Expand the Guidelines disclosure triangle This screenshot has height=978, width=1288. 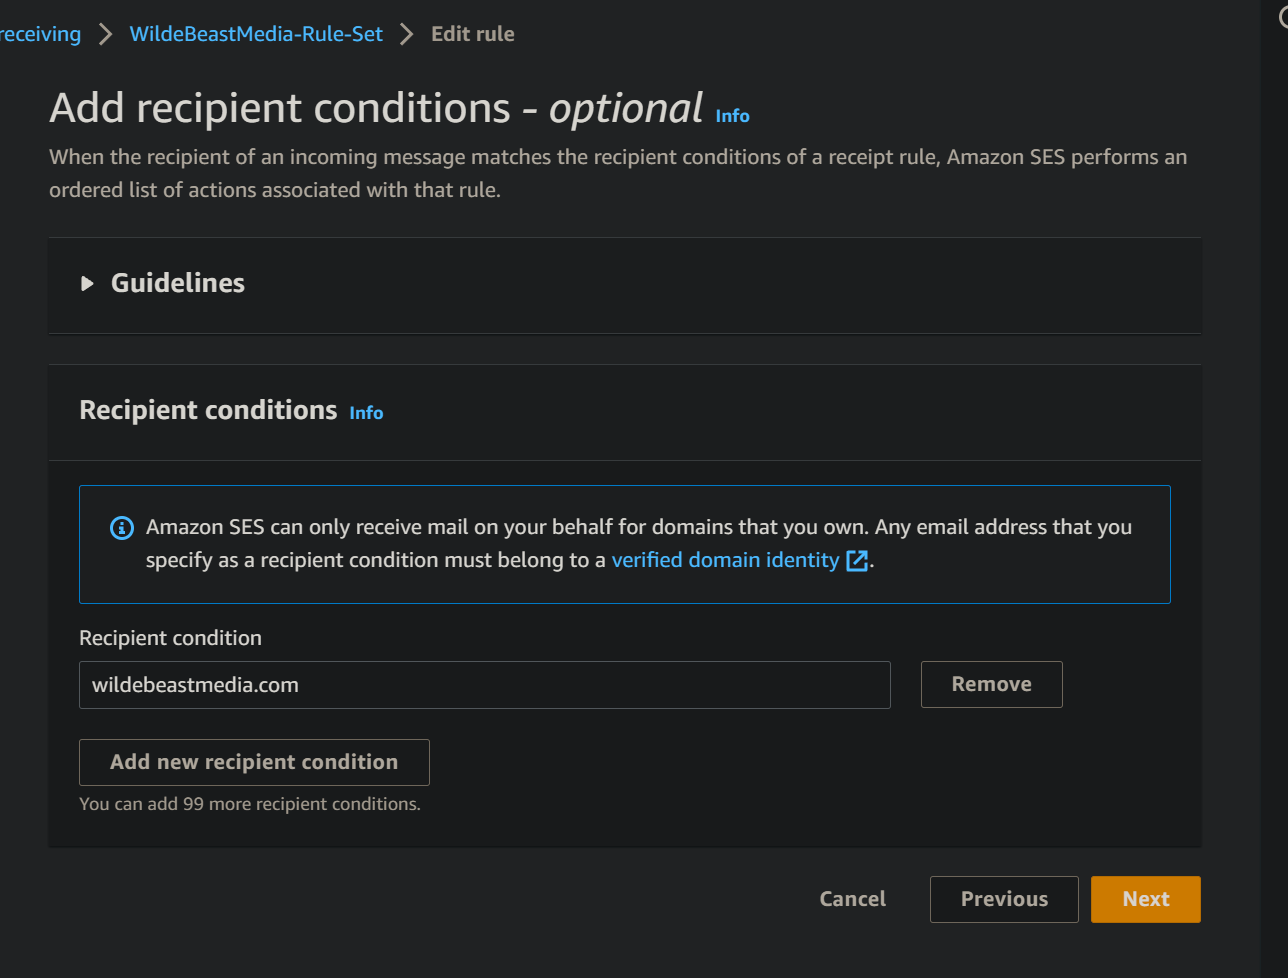click(x=88, y=284)
